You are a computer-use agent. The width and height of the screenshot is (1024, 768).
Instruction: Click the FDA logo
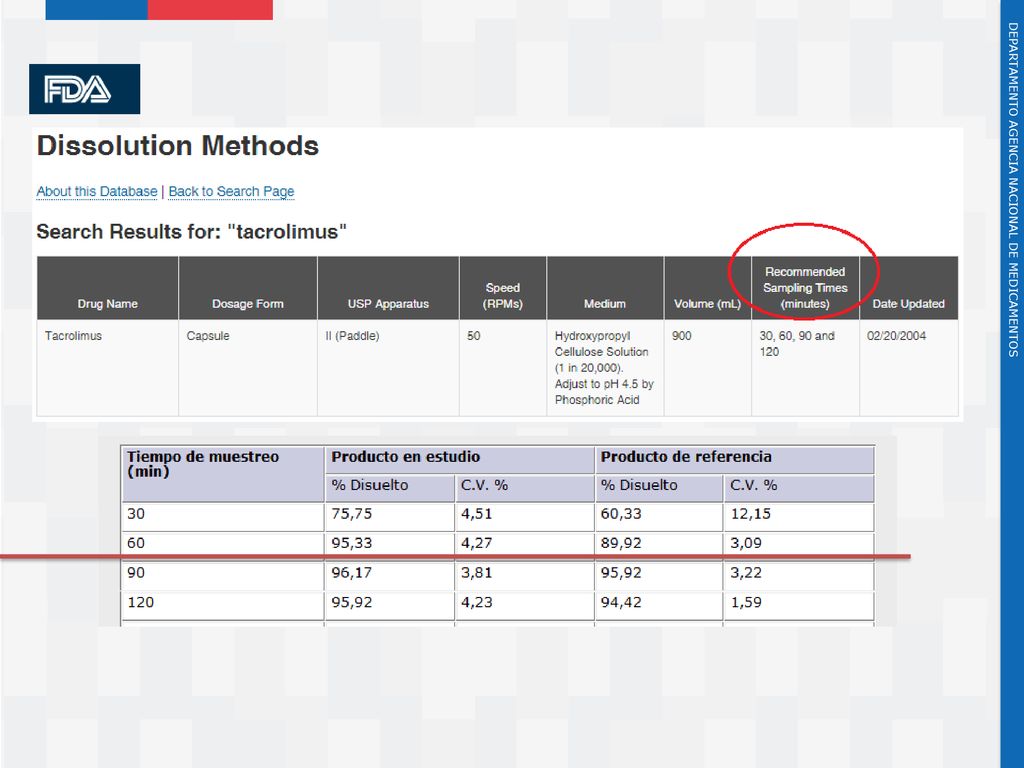[x=84, y=89]
